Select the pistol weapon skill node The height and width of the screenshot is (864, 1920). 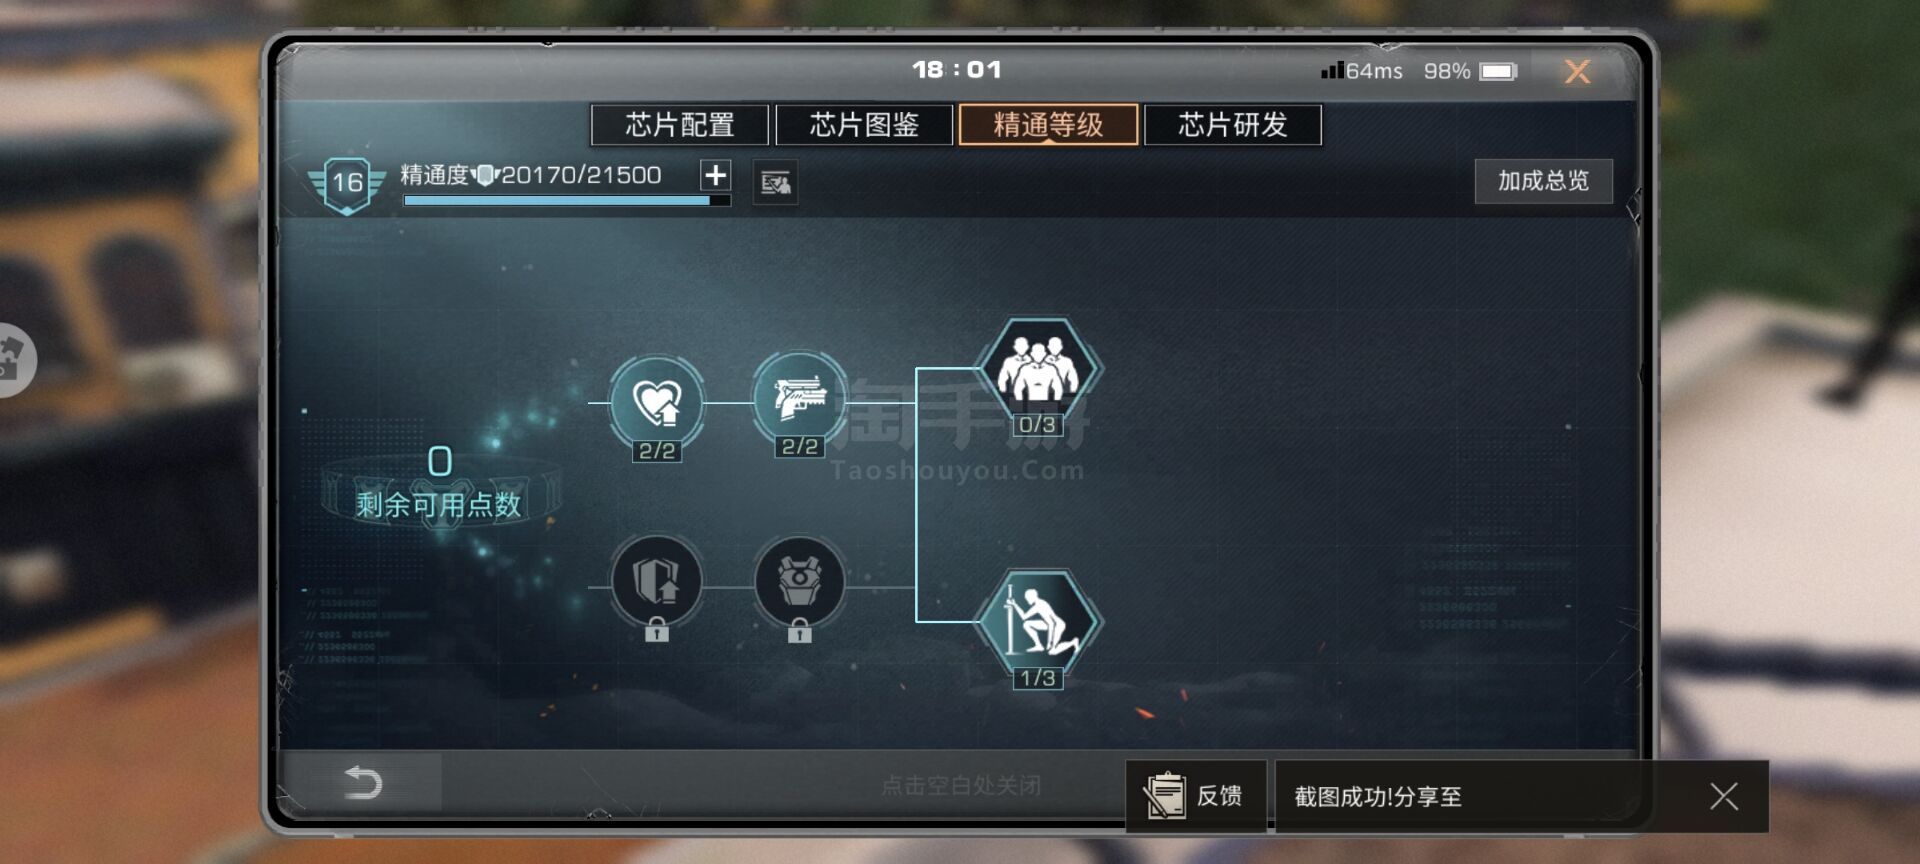click(x=799, y=399)
